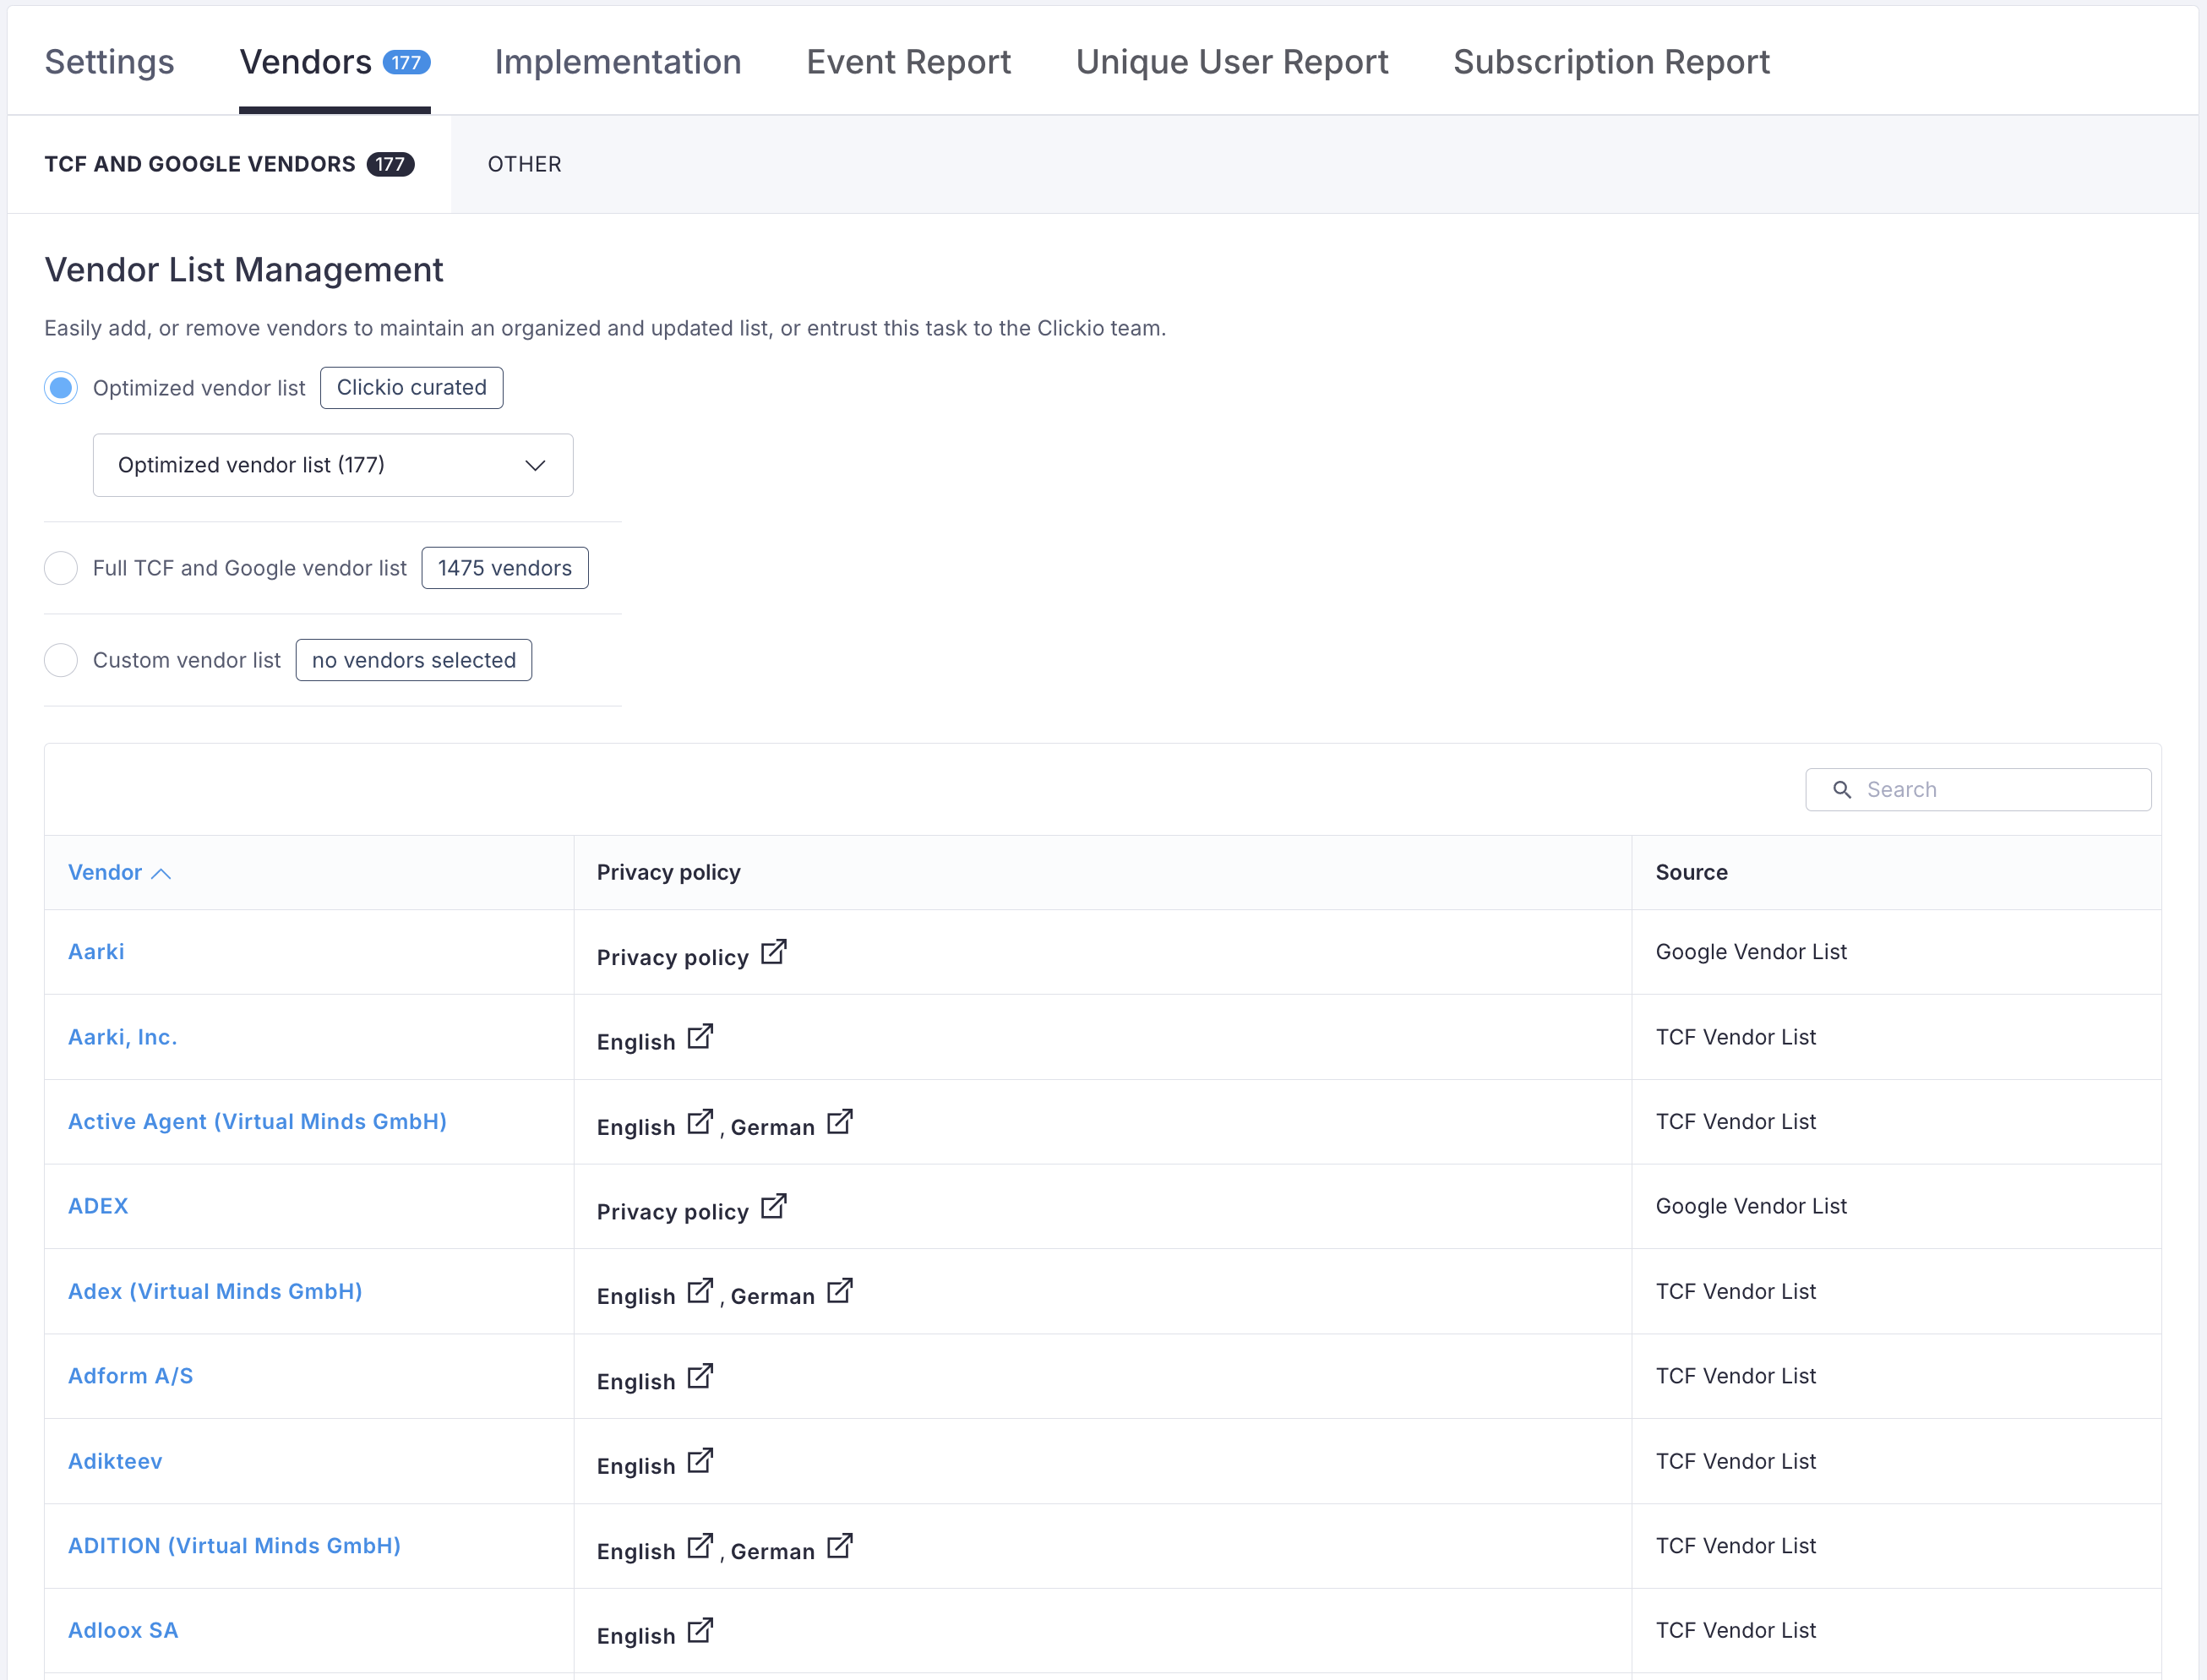Open Adform A/S English policy external icon
Screen dimensions: 2207x1680
click(700, 1375)
